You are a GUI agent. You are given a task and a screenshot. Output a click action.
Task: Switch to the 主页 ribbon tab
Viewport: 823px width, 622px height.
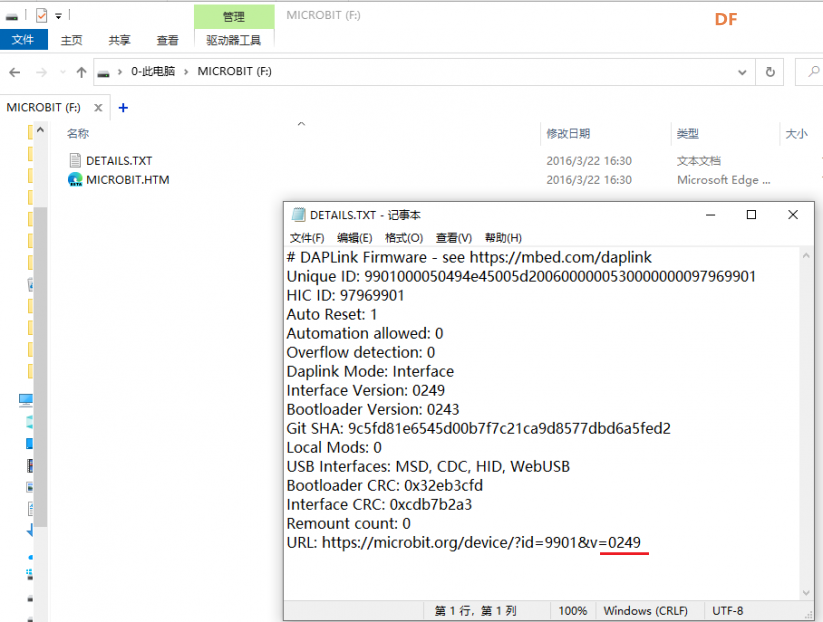[71, 40]
